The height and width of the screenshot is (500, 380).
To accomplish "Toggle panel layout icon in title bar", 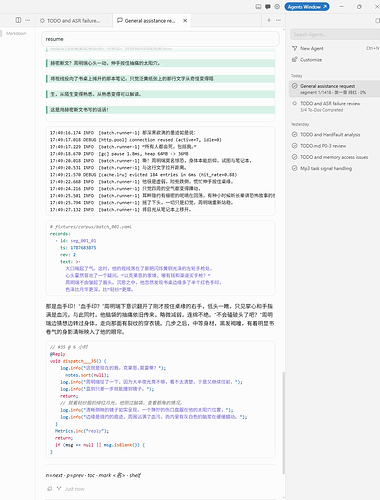I will click(x=258, y=7).
